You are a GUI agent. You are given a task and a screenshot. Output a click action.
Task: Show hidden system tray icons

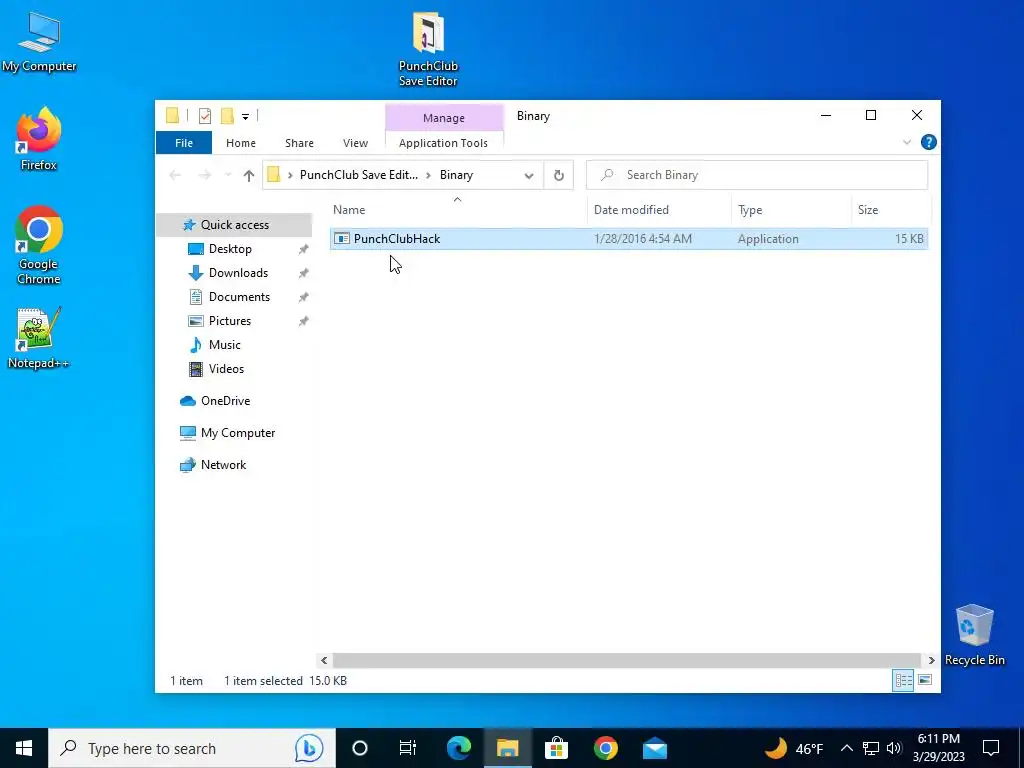pos(846,748)
